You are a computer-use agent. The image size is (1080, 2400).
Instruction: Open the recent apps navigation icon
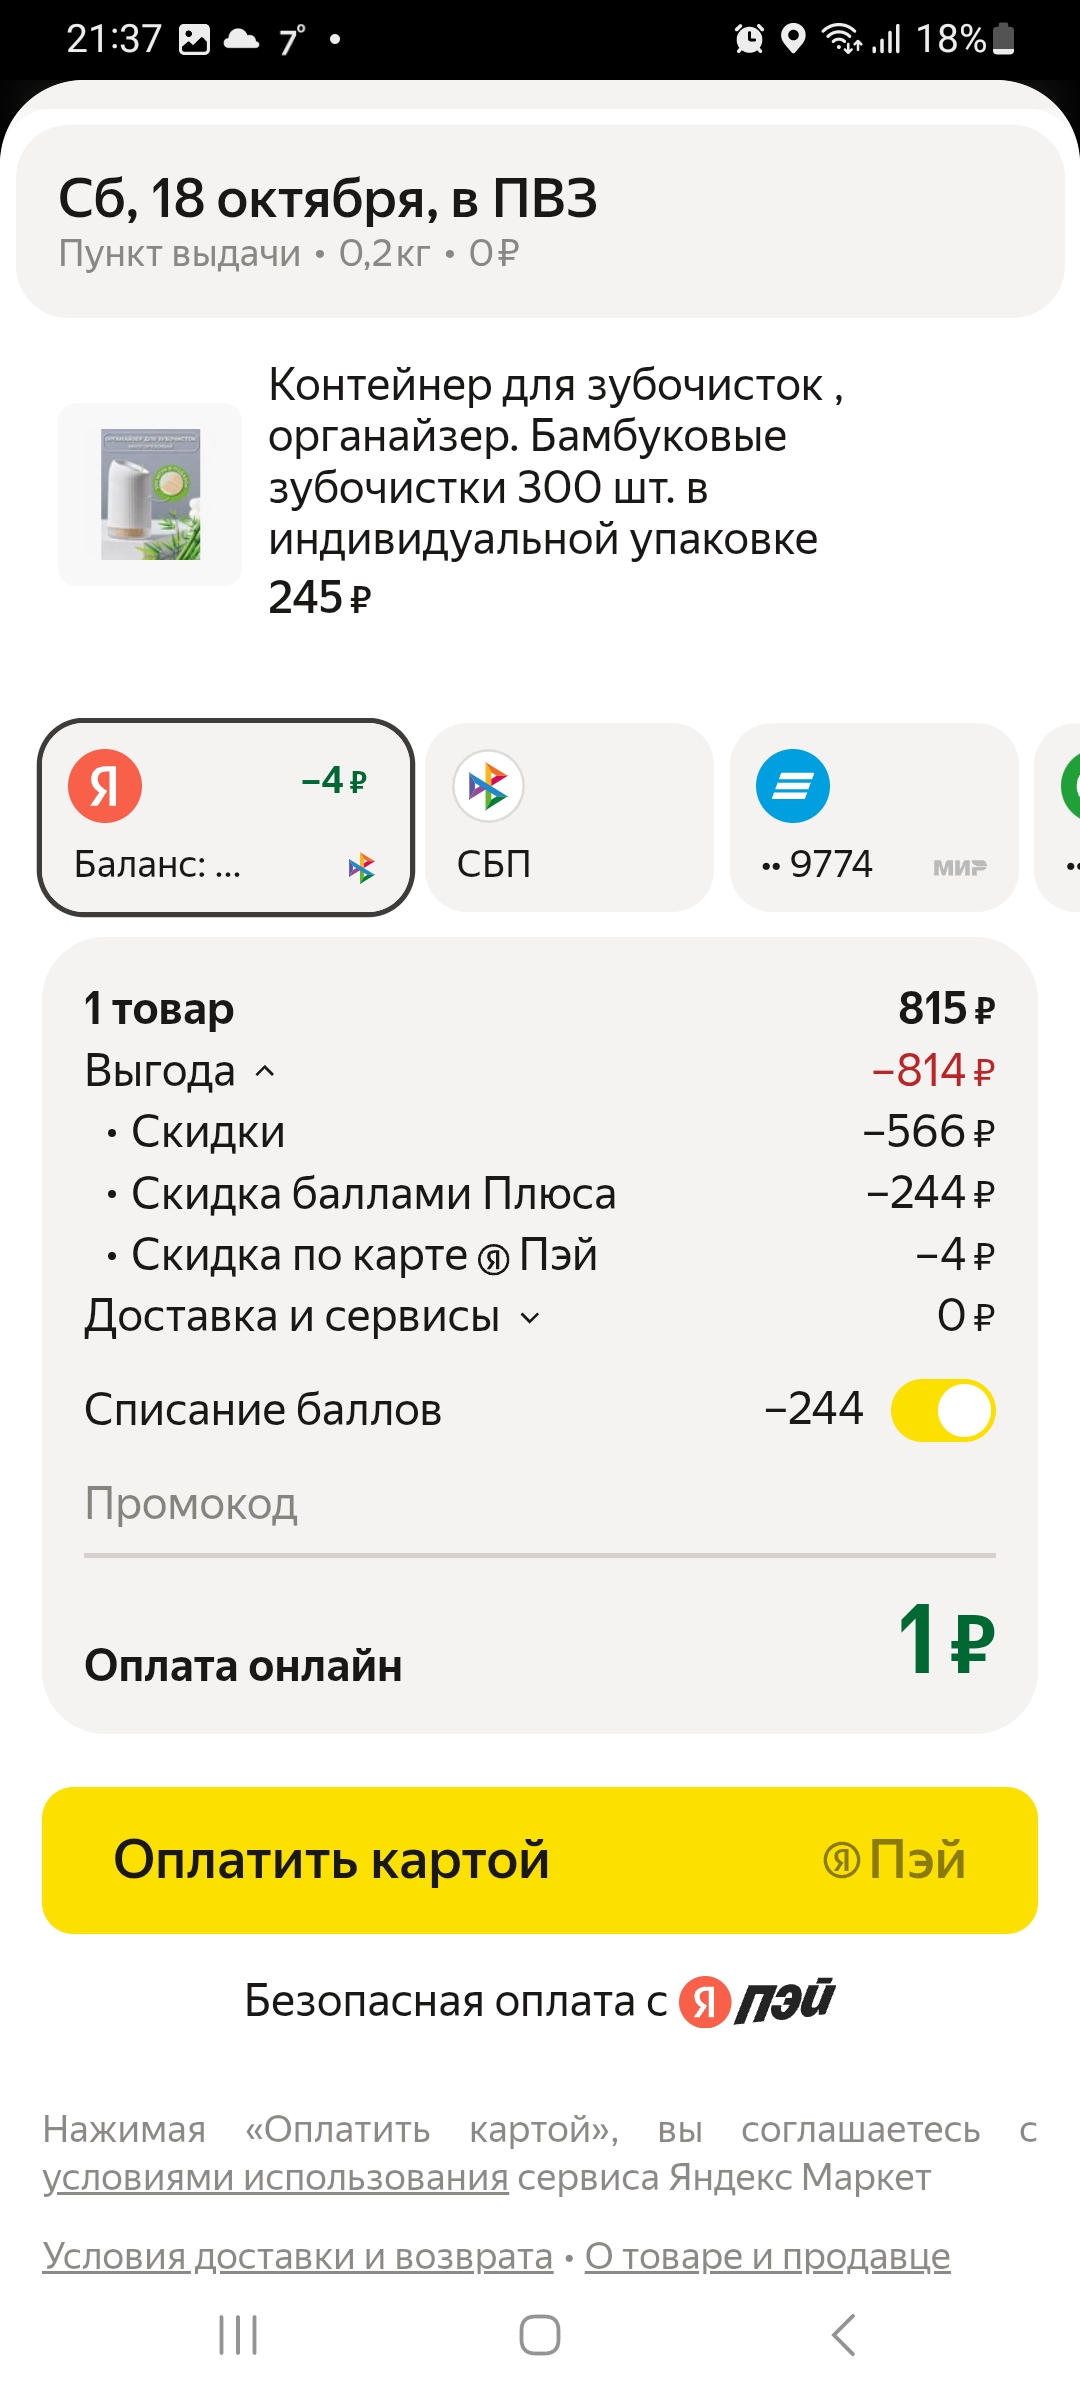[x=238, y=2335]
